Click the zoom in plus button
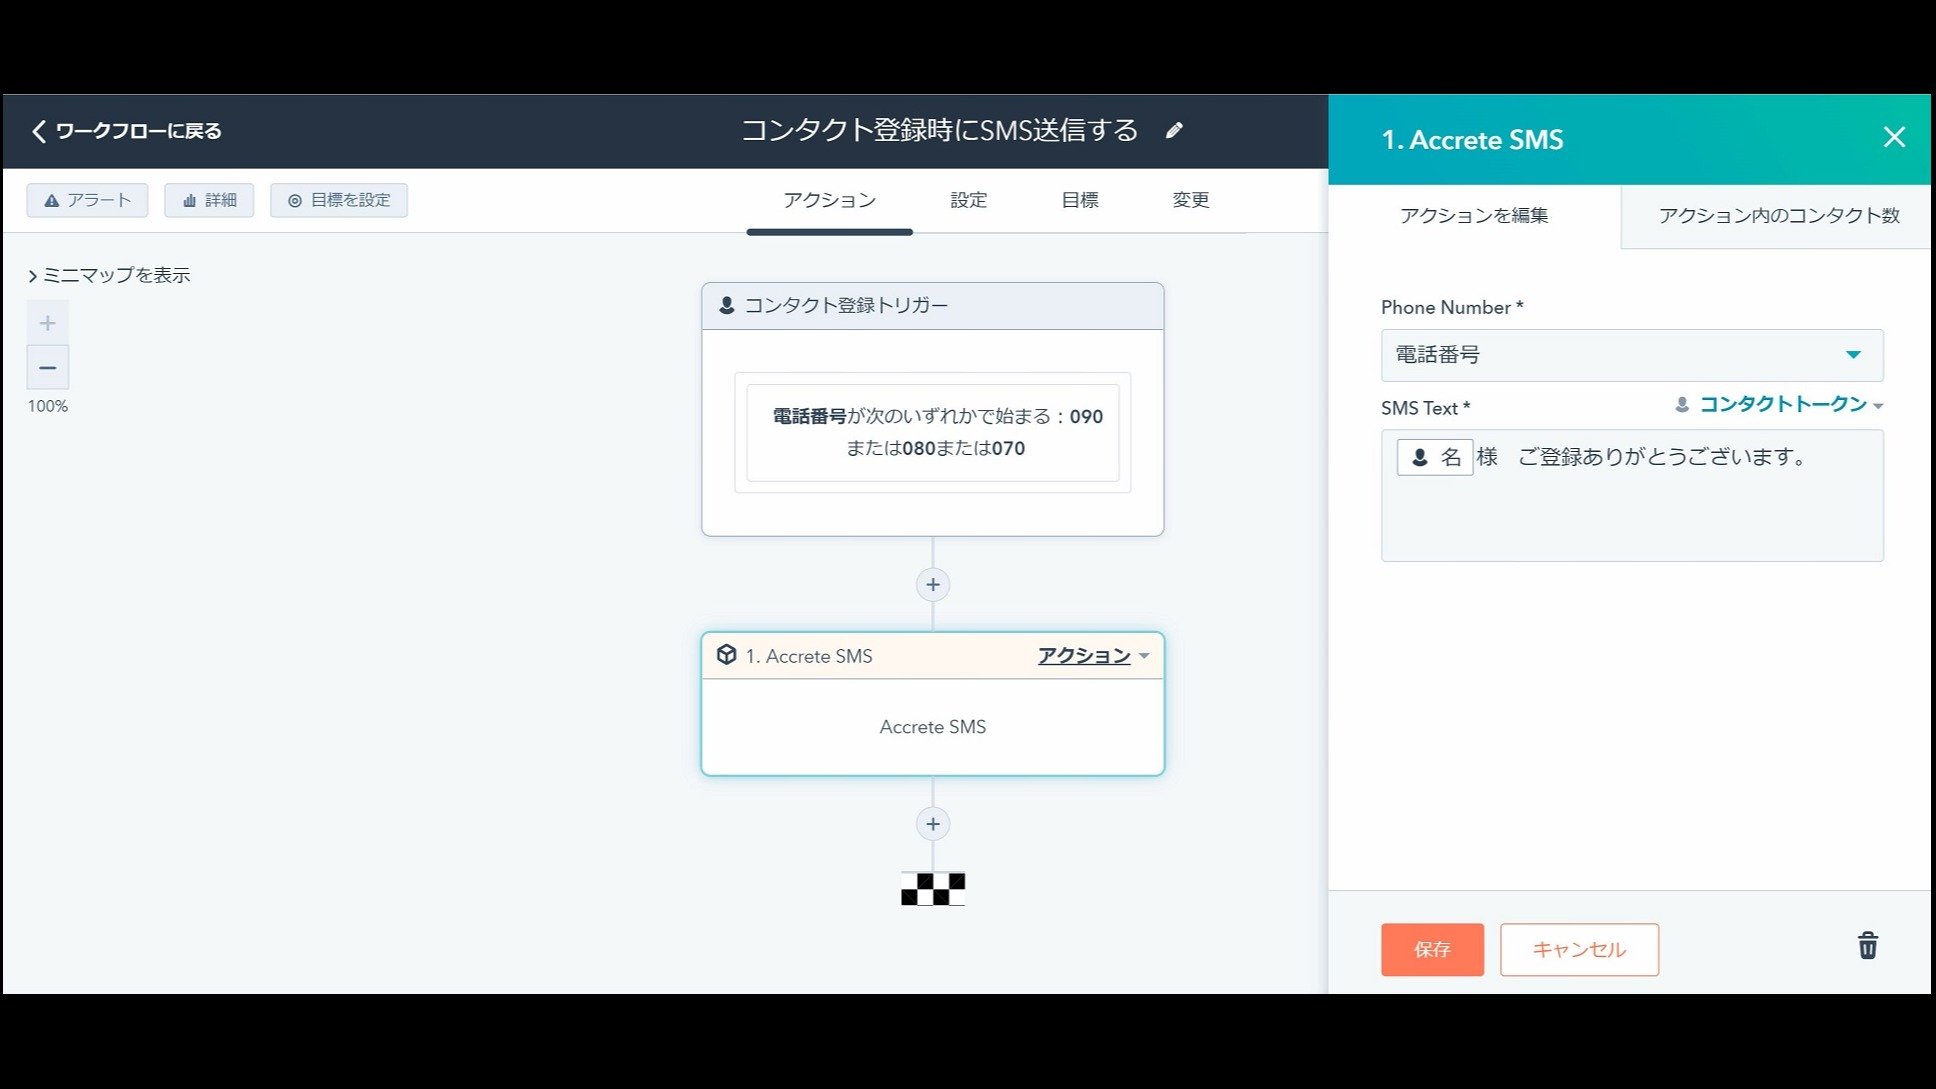This screenshot has width=1936, height=1089. [47, 323]
